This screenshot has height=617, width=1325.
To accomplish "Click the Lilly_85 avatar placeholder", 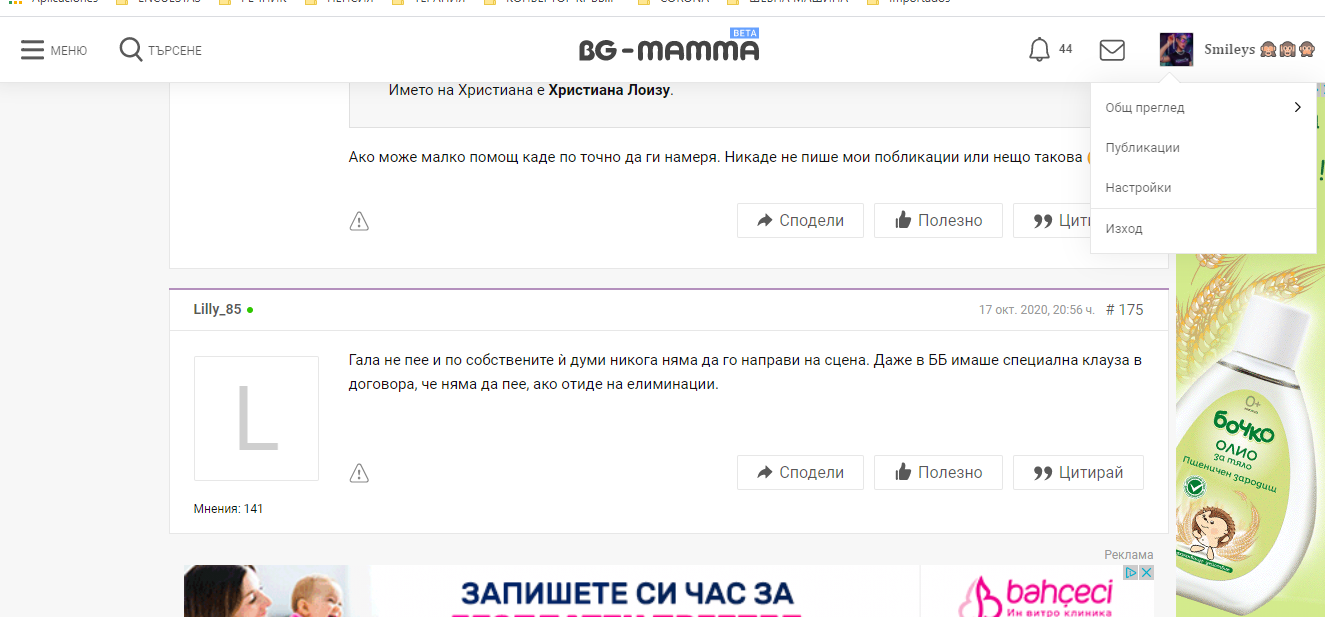I will click(x=256, y=418).
